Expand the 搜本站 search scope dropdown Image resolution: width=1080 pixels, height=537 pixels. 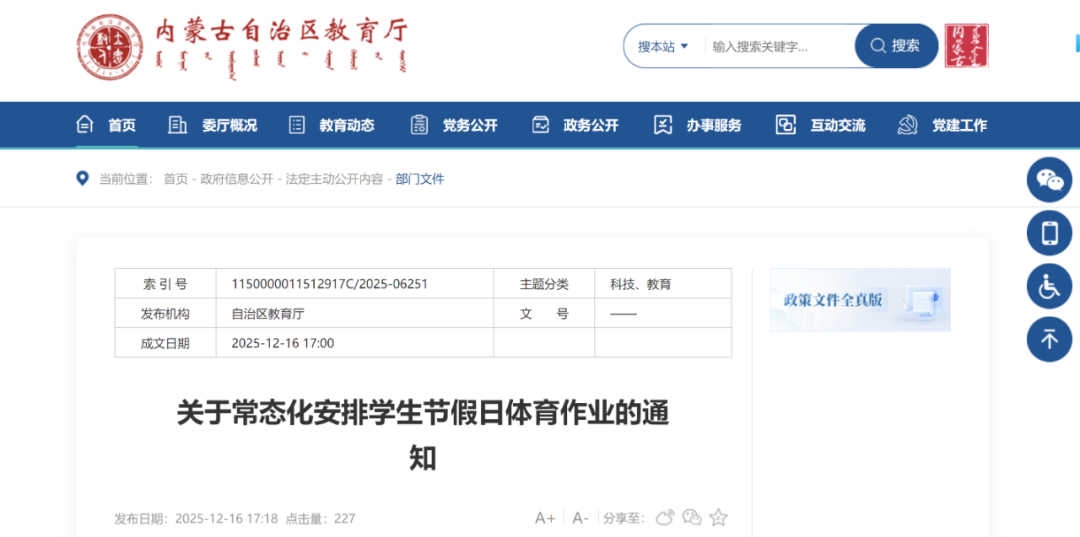coord(663,46)
